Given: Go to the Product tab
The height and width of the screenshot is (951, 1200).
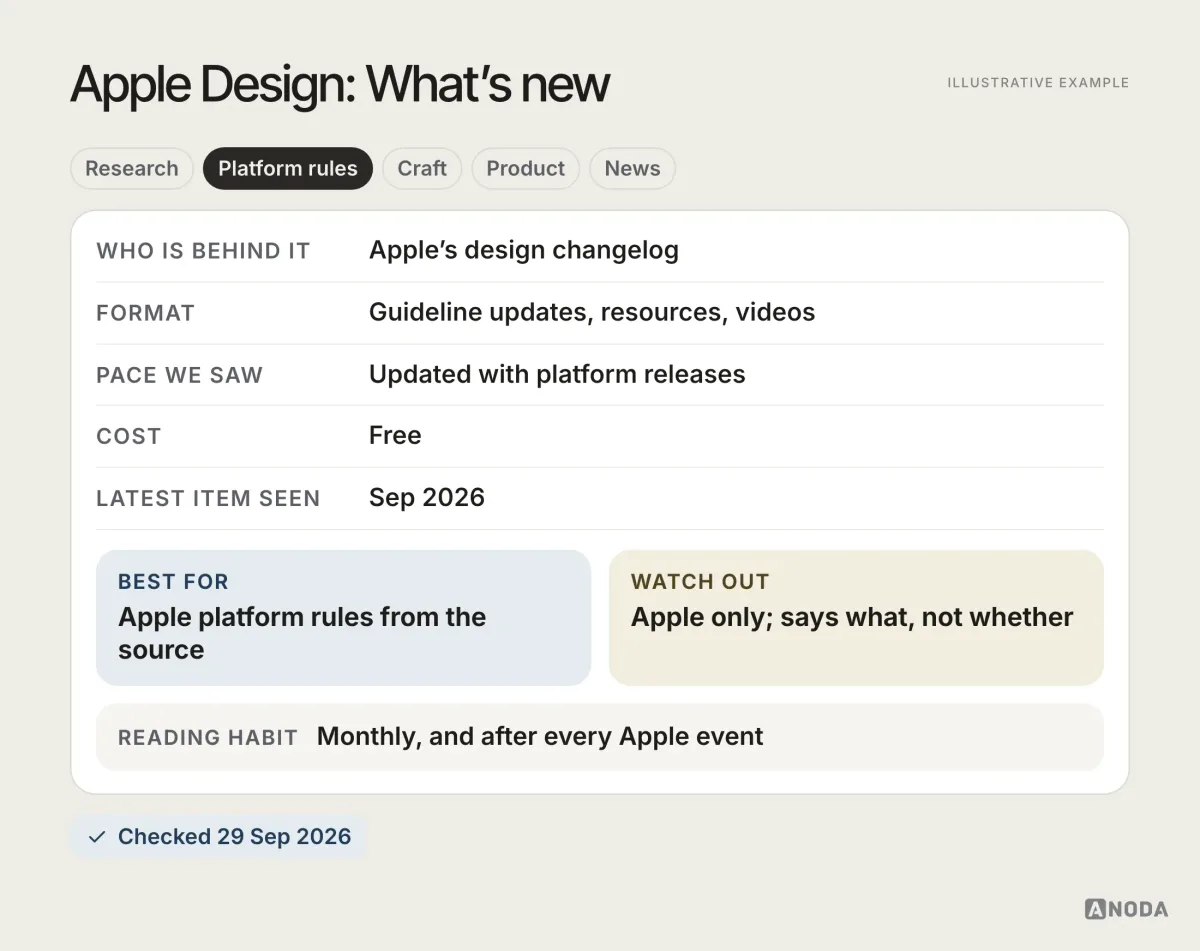Looking at the screenshot, I should point(526,168).
